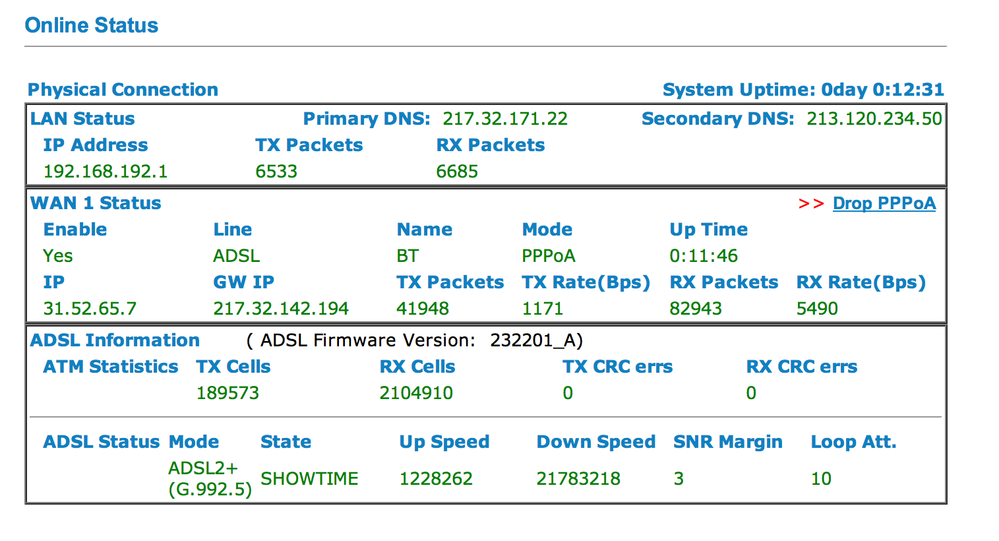Image resolution: width=999 pixels, height=541 pixels.
Task: Click the LAN Status heading
Action: tap(83, 119)
